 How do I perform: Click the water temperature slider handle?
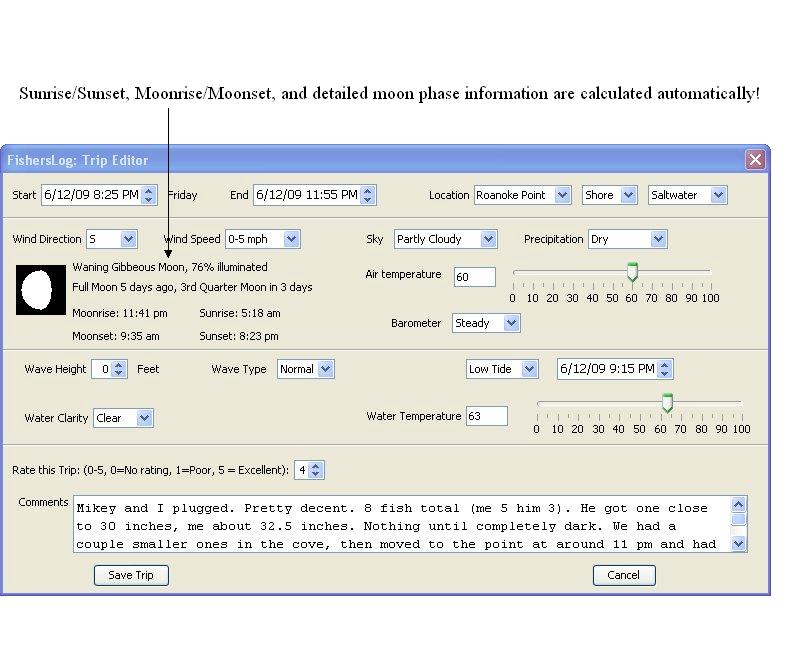coord(667,403)
